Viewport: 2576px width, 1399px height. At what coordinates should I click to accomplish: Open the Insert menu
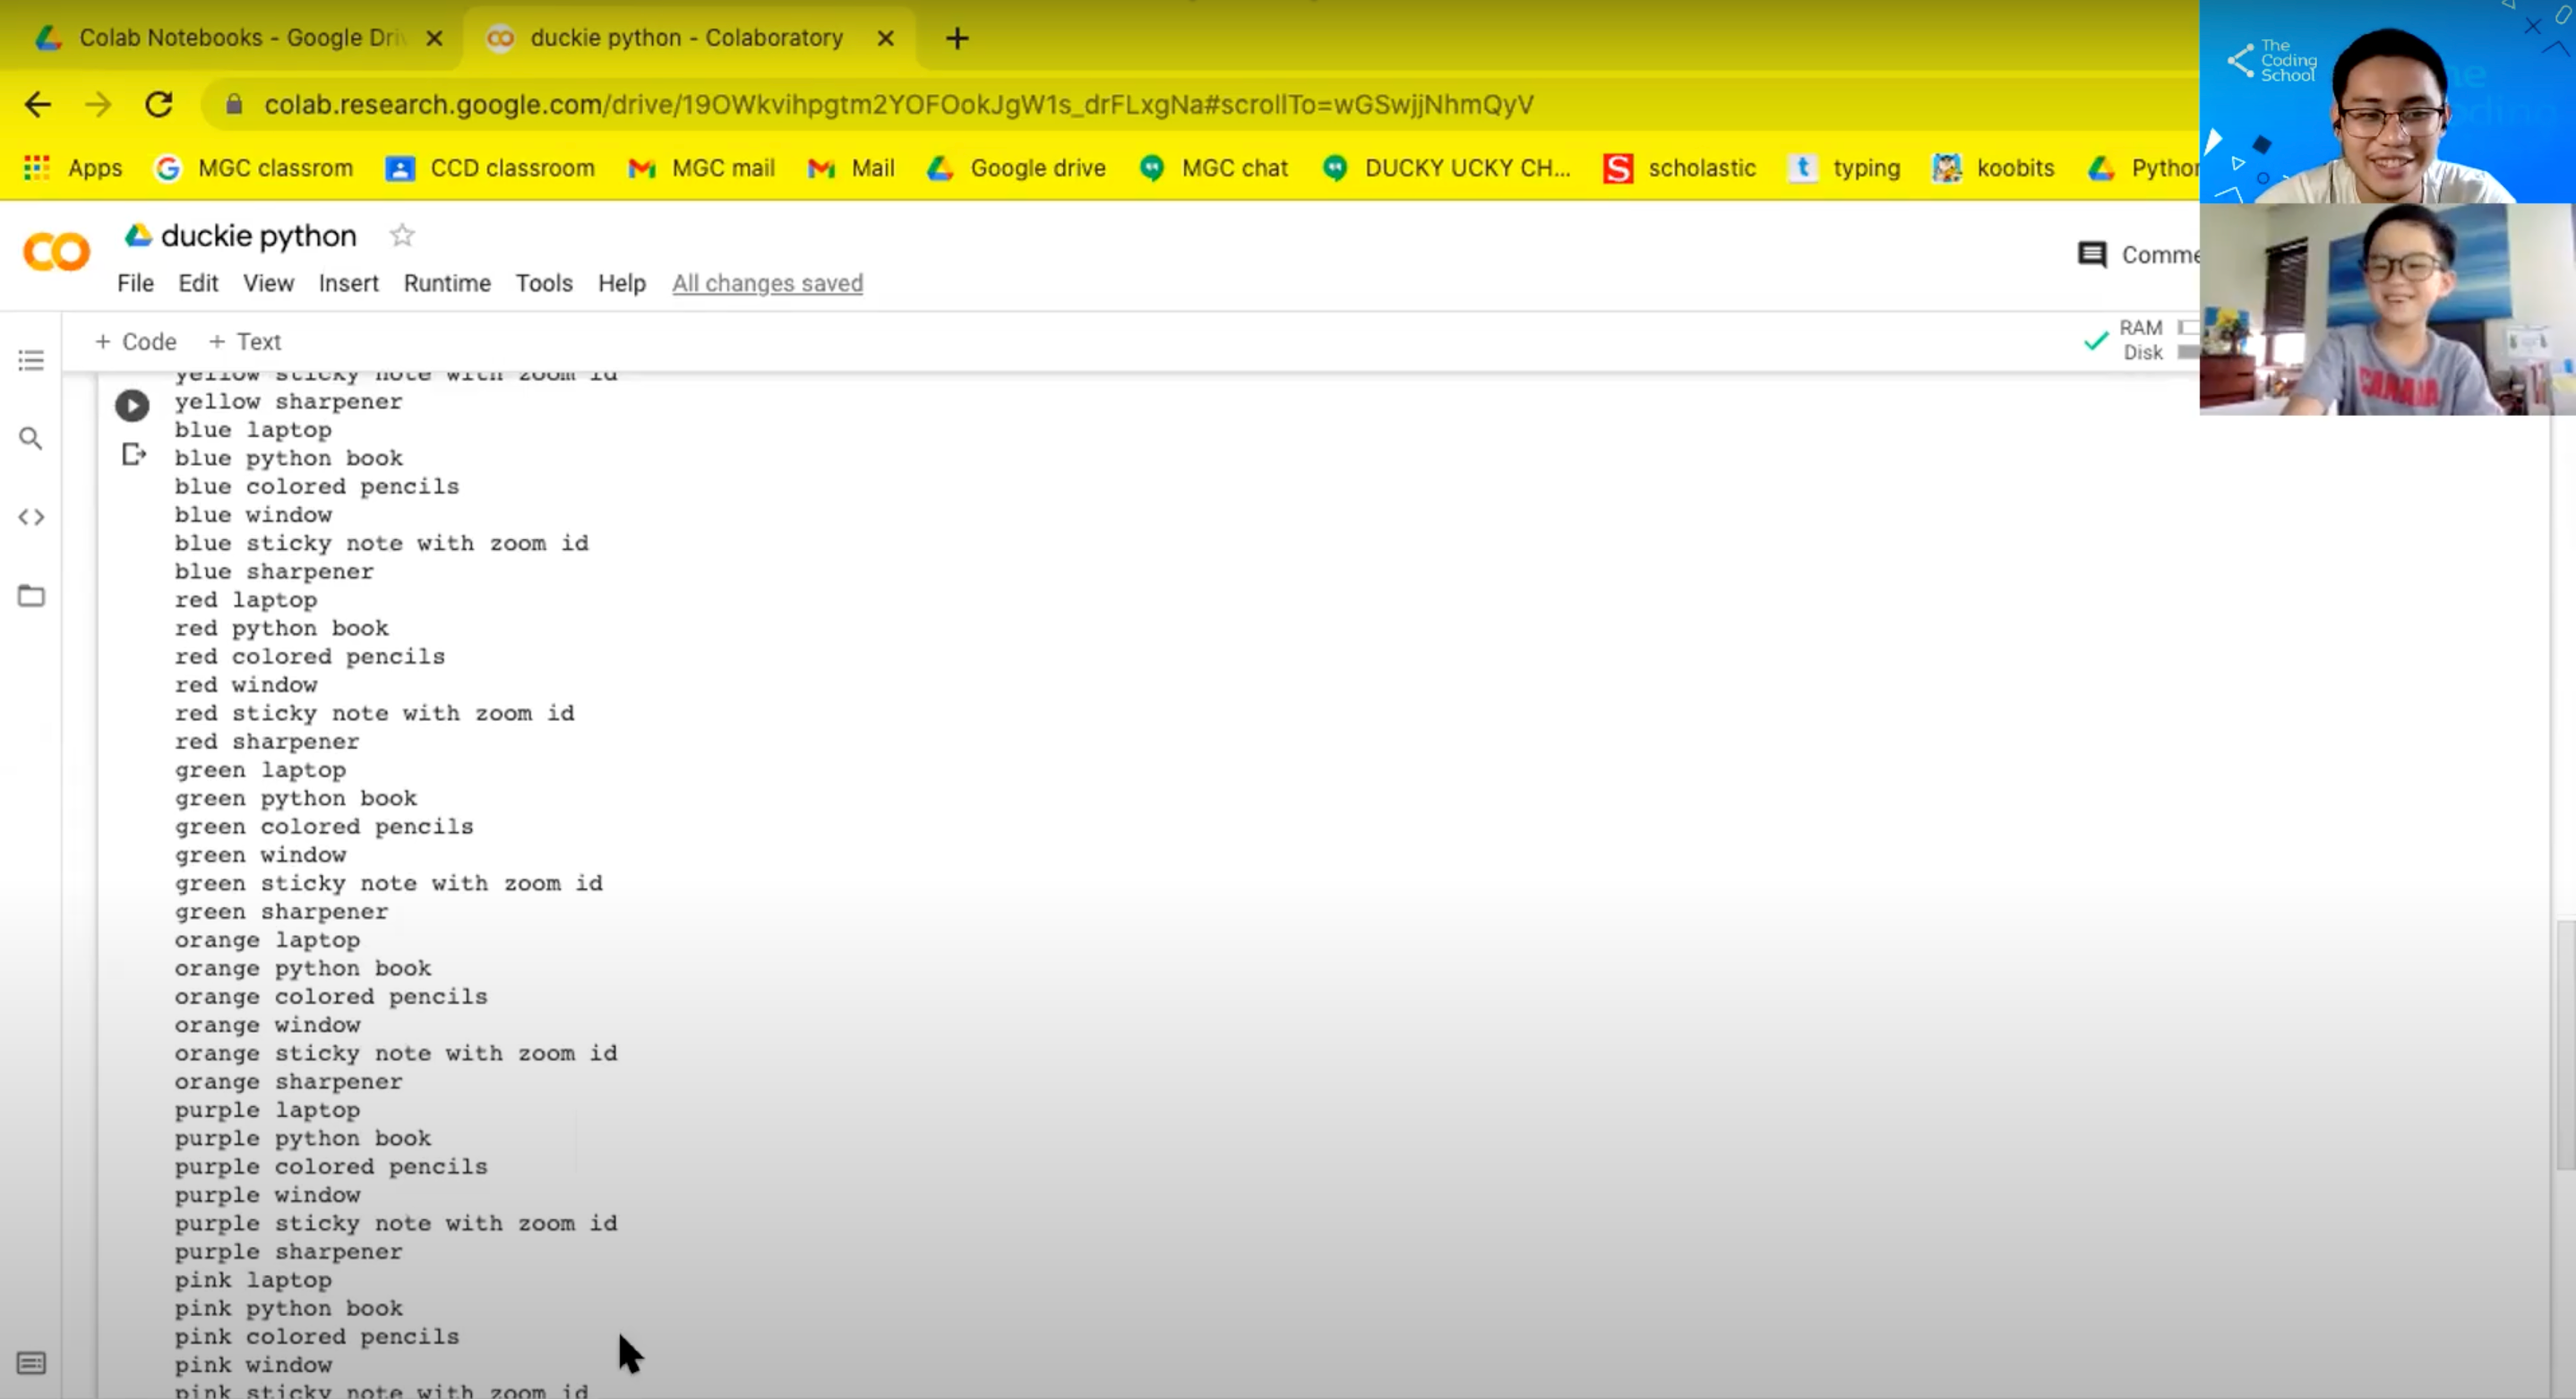pos(348,283)
